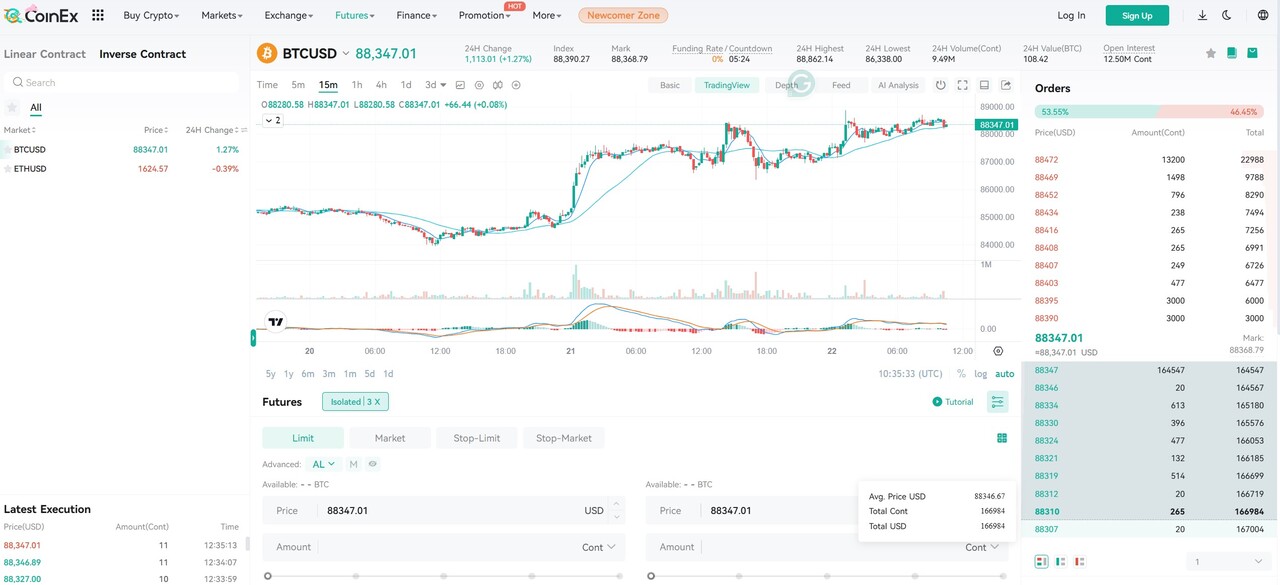Open the calculator grid icon in the order form
Screen dimensions: 1280x585
pos(1002,438)
